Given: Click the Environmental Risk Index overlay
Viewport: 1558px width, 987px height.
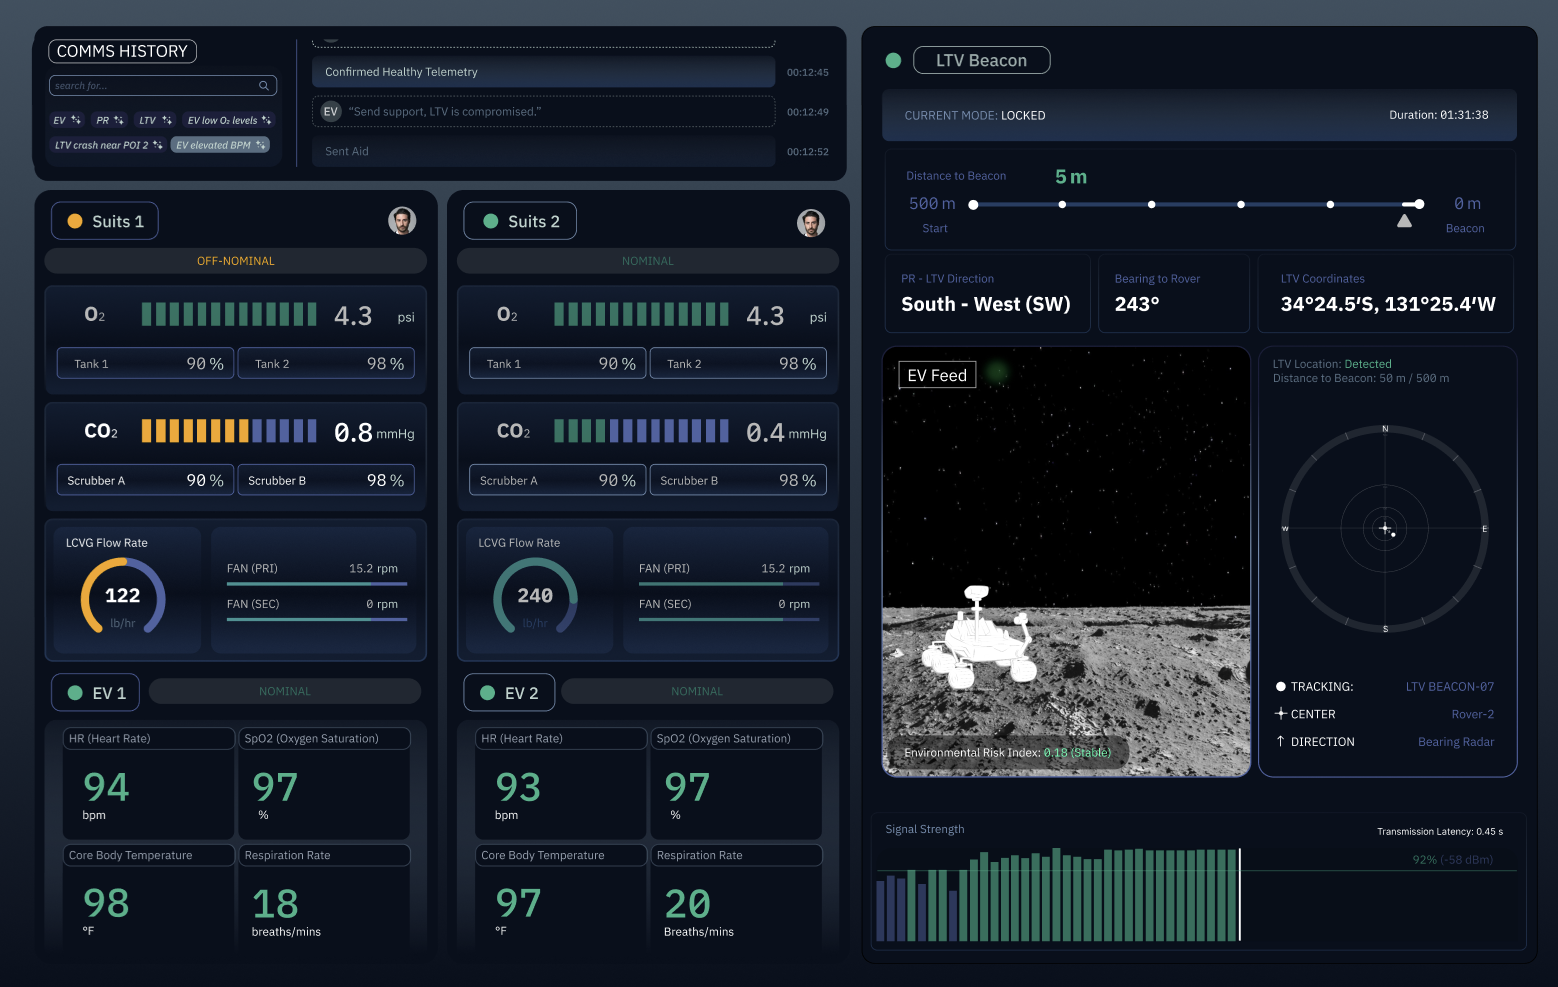Looking at the screenshot, I should pos(1007,753).
